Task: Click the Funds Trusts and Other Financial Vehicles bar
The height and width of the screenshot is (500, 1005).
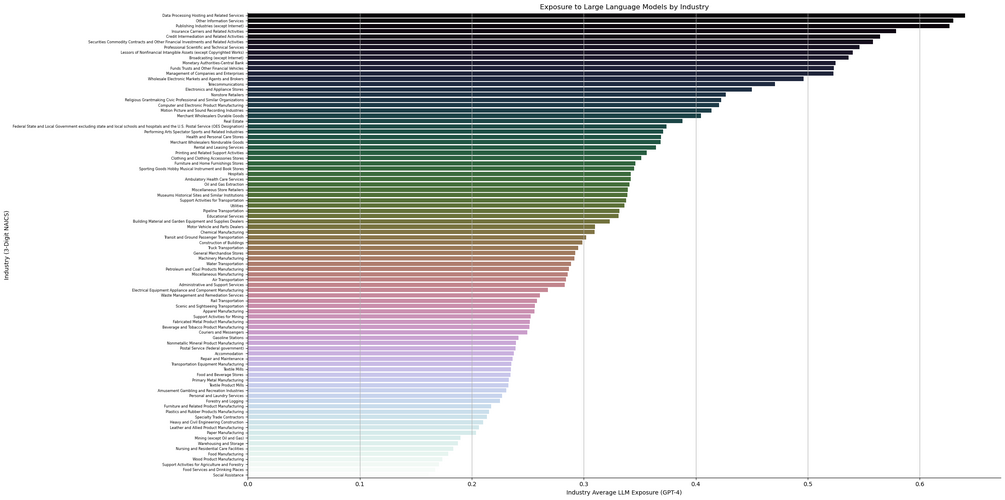Action: coord(541,68)
